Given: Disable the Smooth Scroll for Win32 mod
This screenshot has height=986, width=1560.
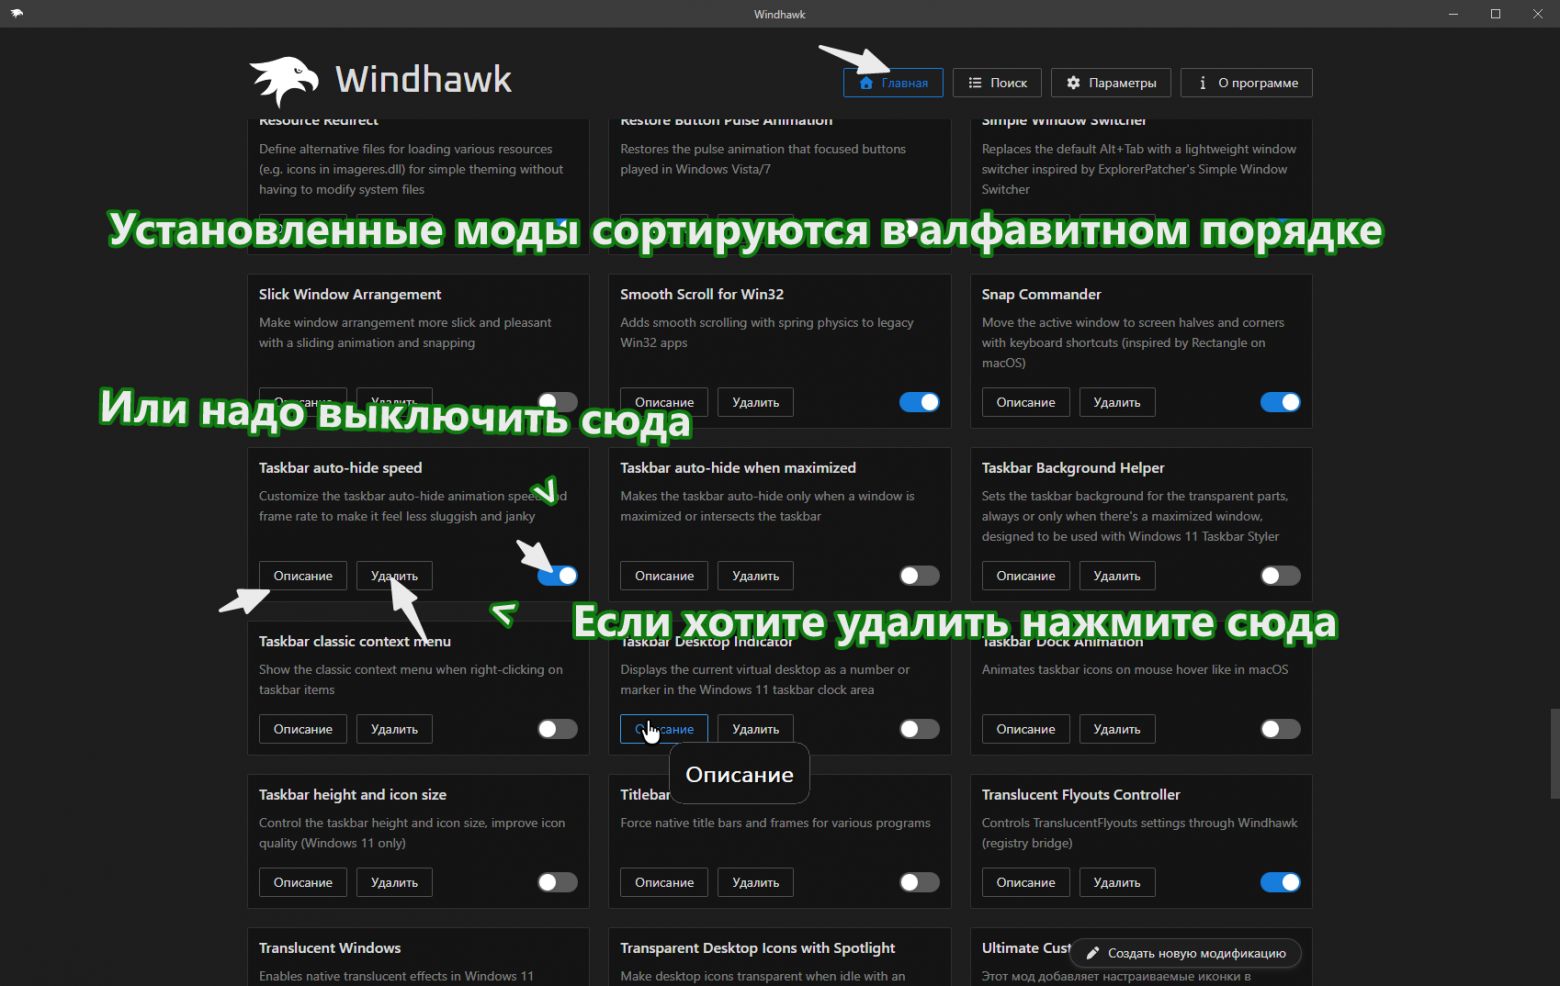Looking at the screenshot, I should (x=919, y=402).
